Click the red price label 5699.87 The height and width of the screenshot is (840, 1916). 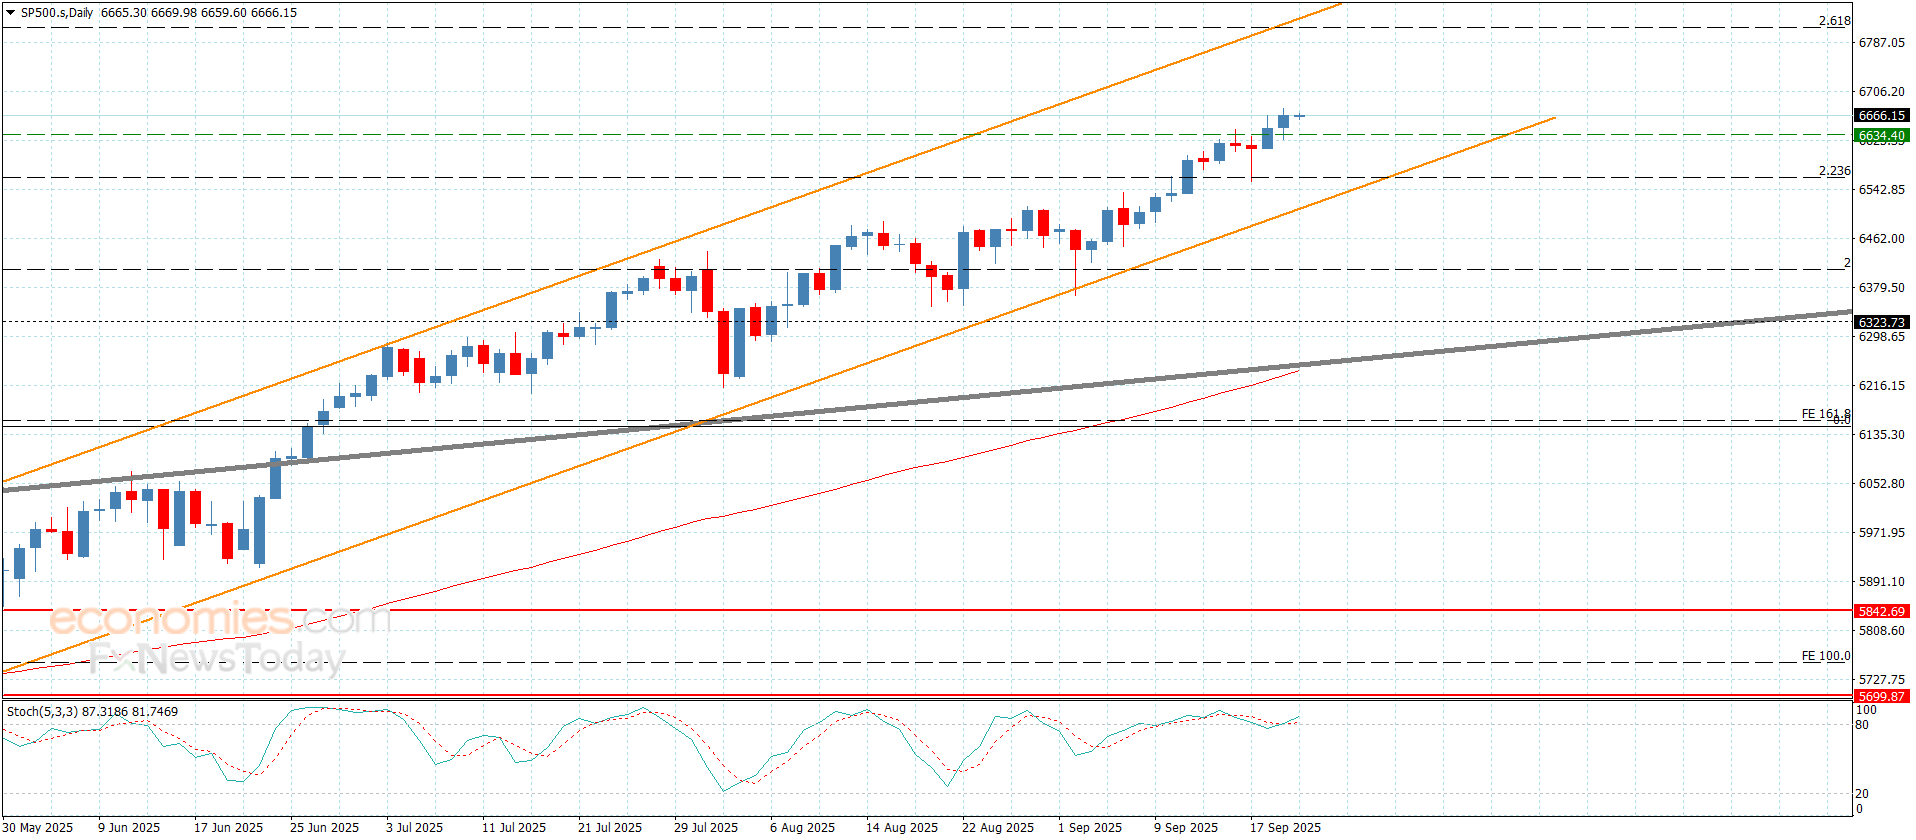tap(1881, 696)
